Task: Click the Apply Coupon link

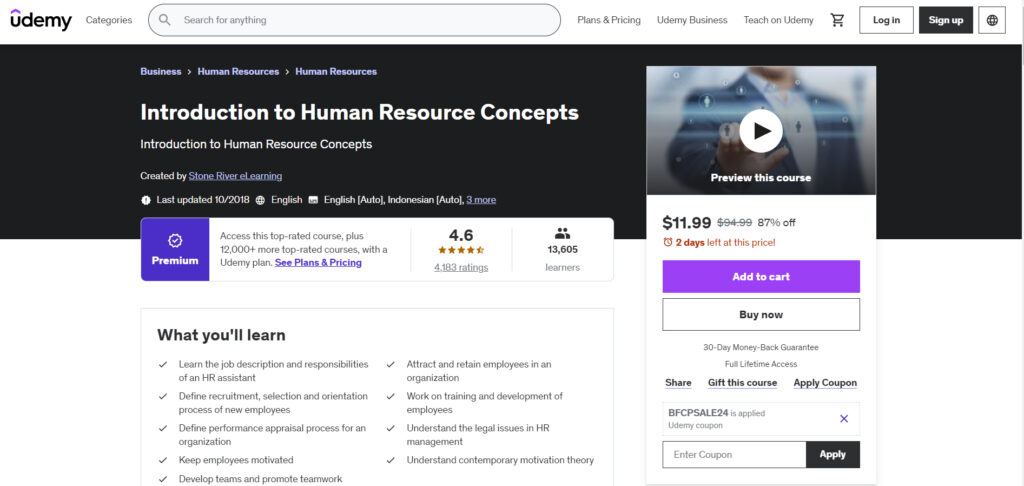Action: click(x=825, y=383)
